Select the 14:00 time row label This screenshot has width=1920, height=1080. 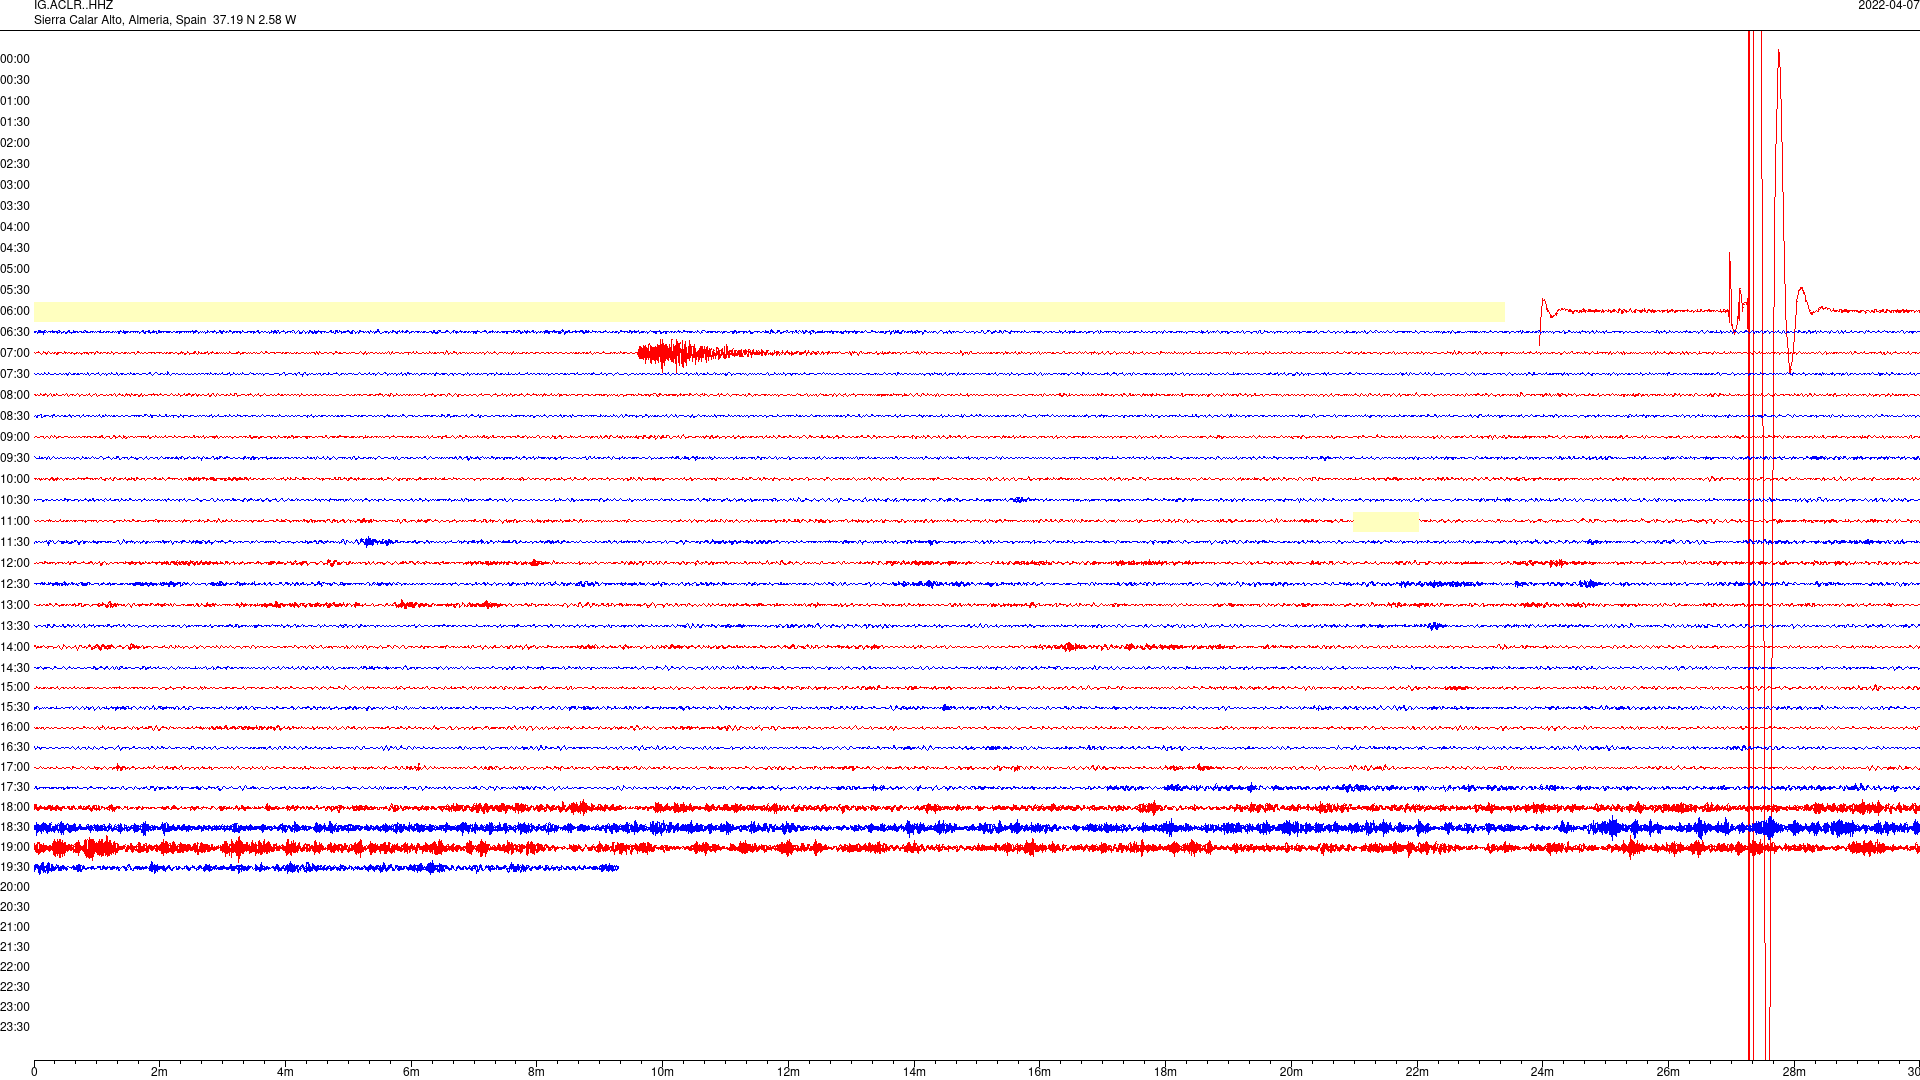click(x=15, y=647)
